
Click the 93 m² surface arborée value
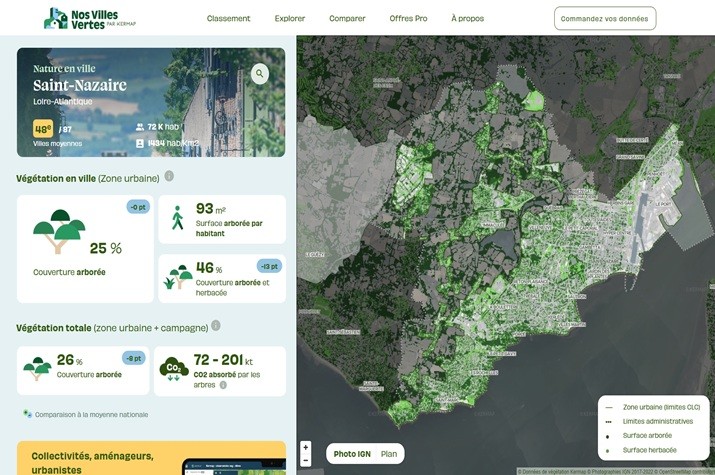[211, 209]
